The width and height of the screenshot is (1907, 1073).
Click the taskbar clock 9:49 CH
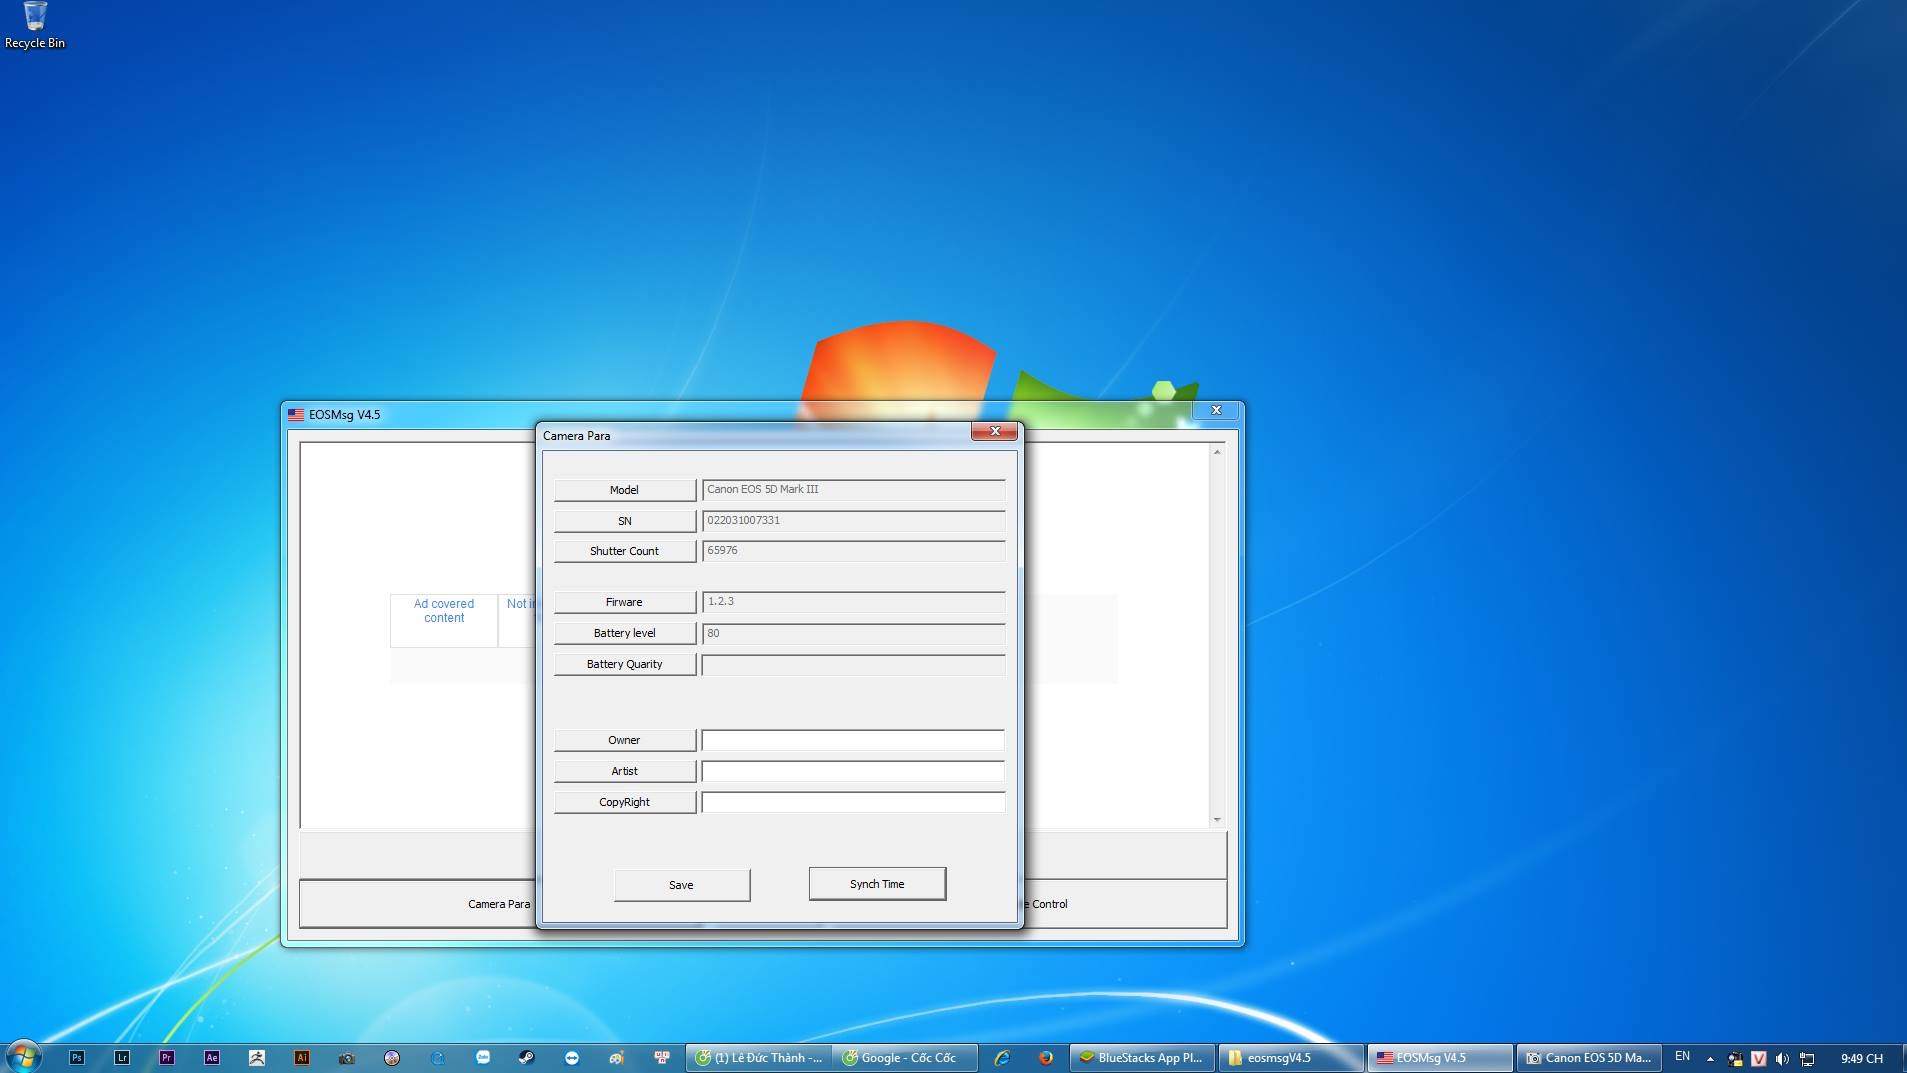click(x=1861, y=1058)
